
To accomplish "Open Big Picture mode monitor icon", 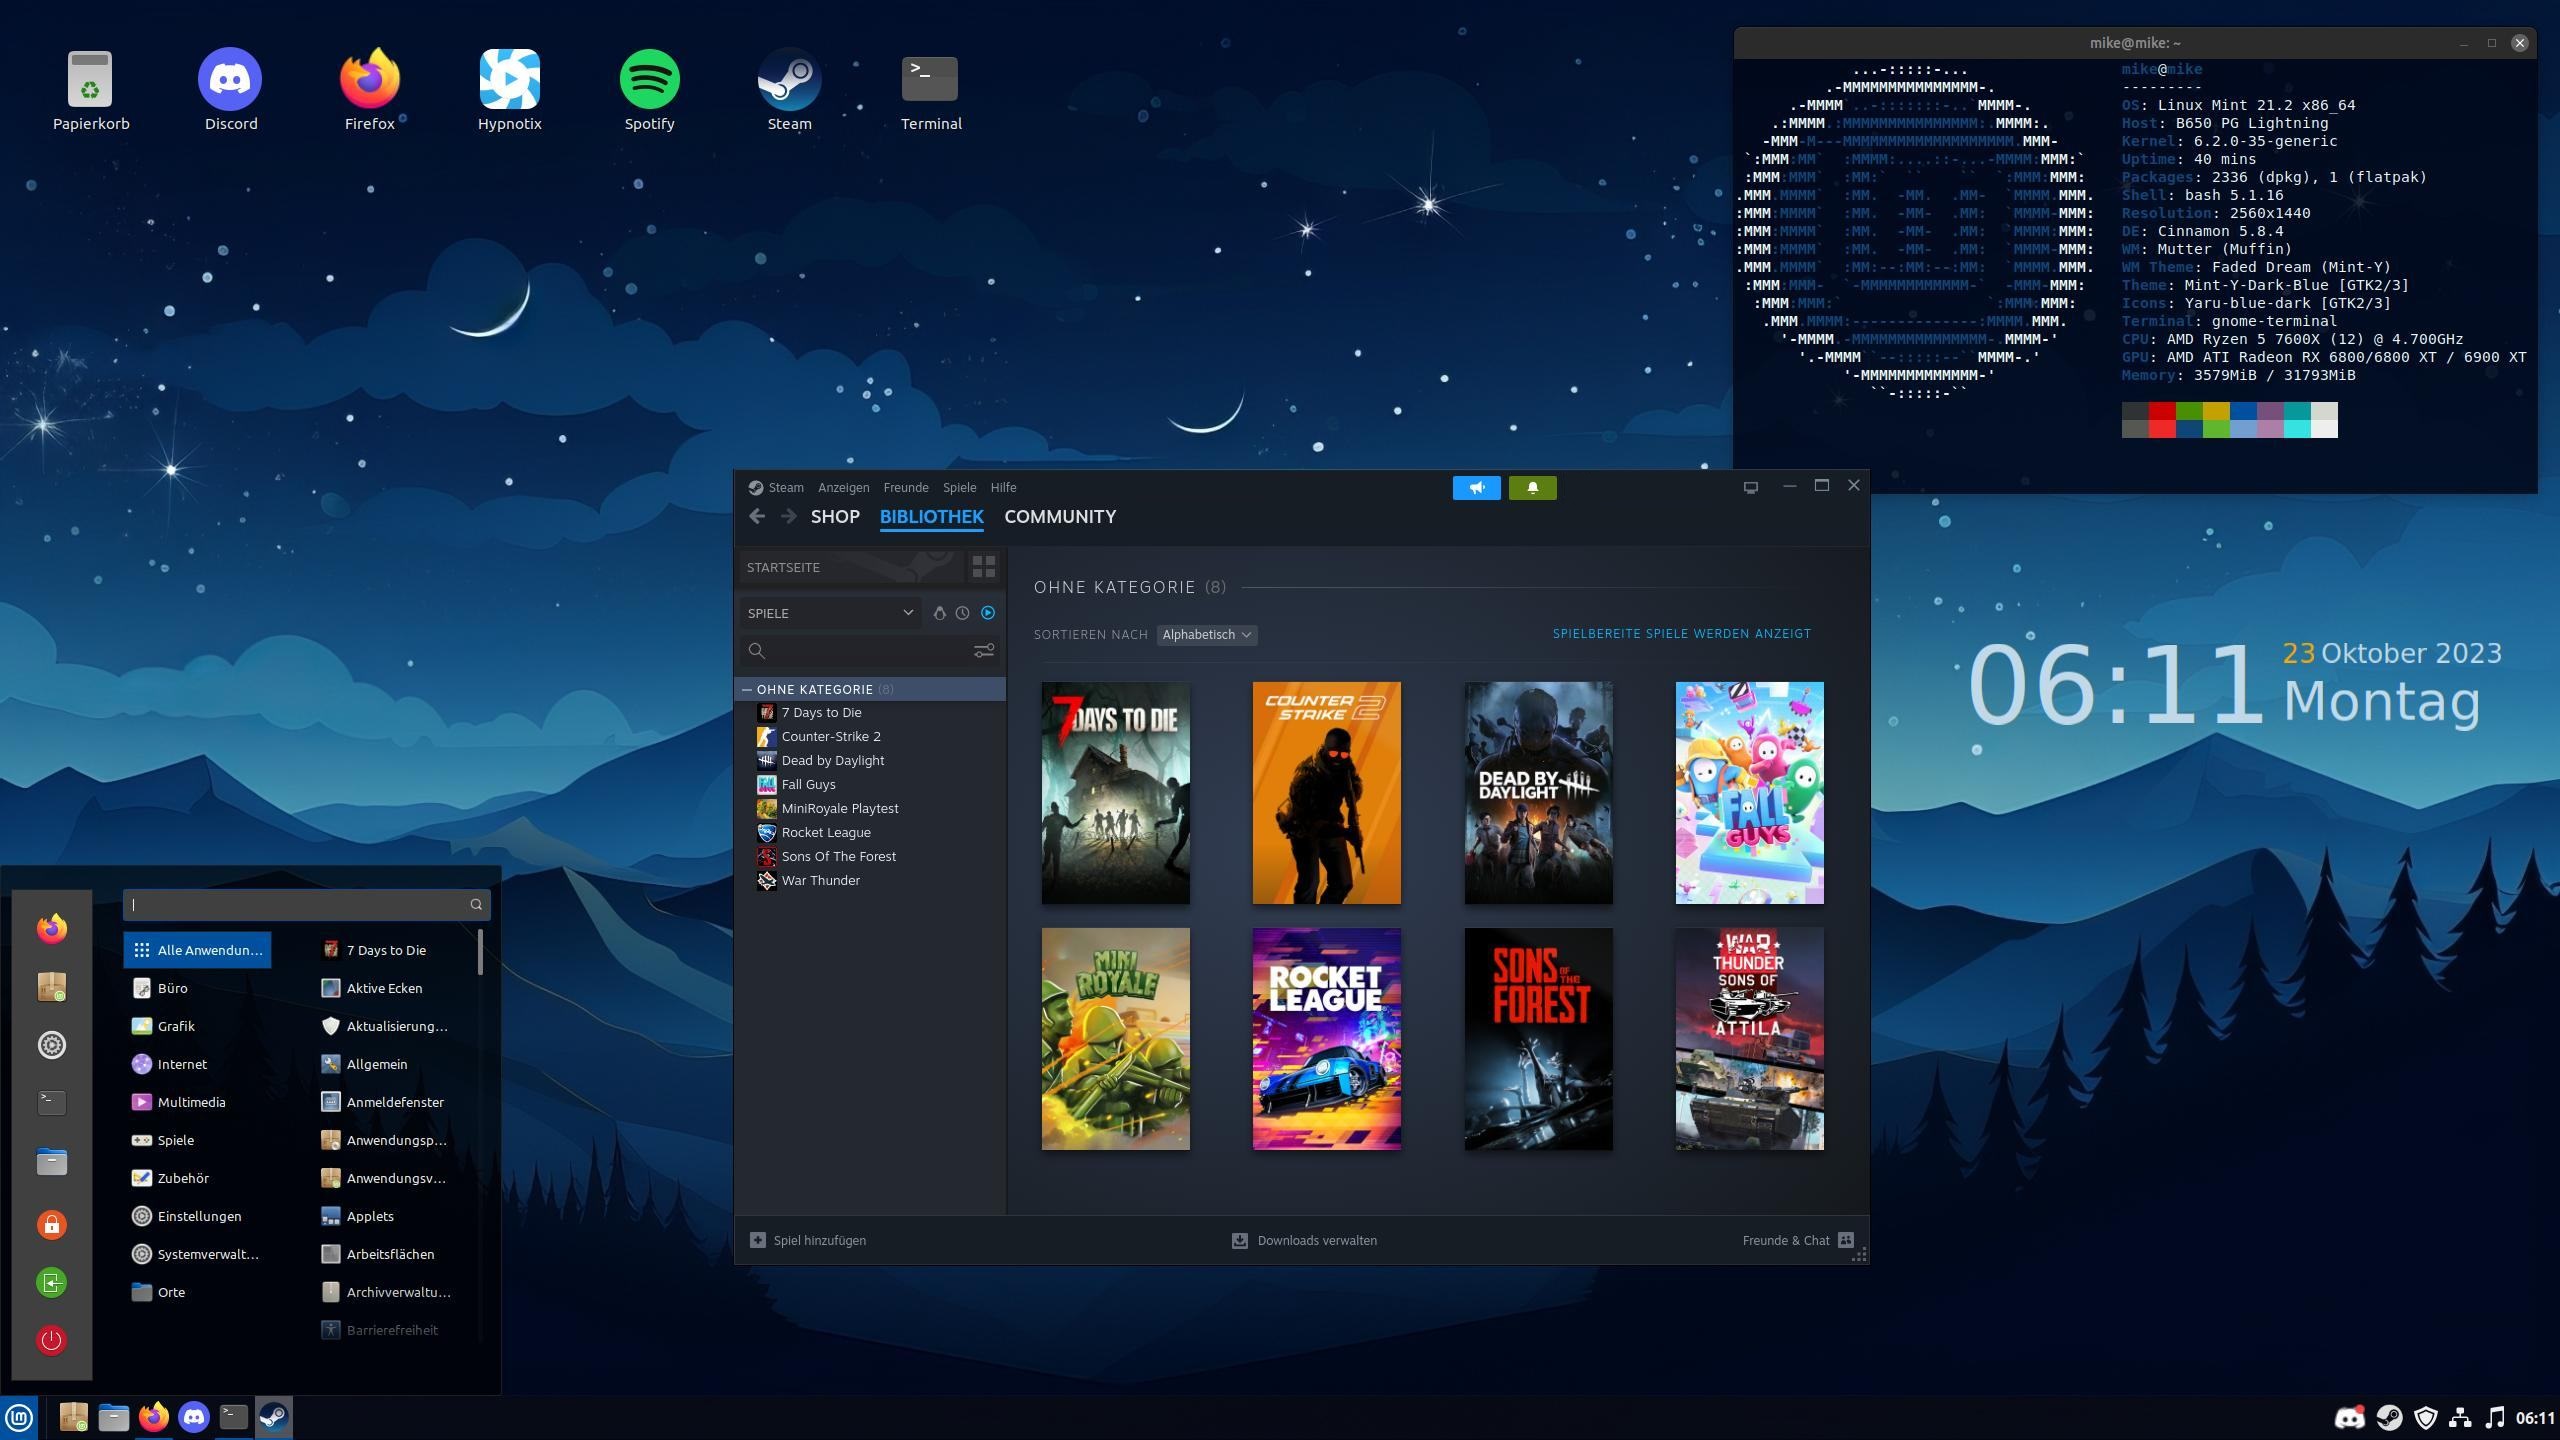I will [1750, 488].
